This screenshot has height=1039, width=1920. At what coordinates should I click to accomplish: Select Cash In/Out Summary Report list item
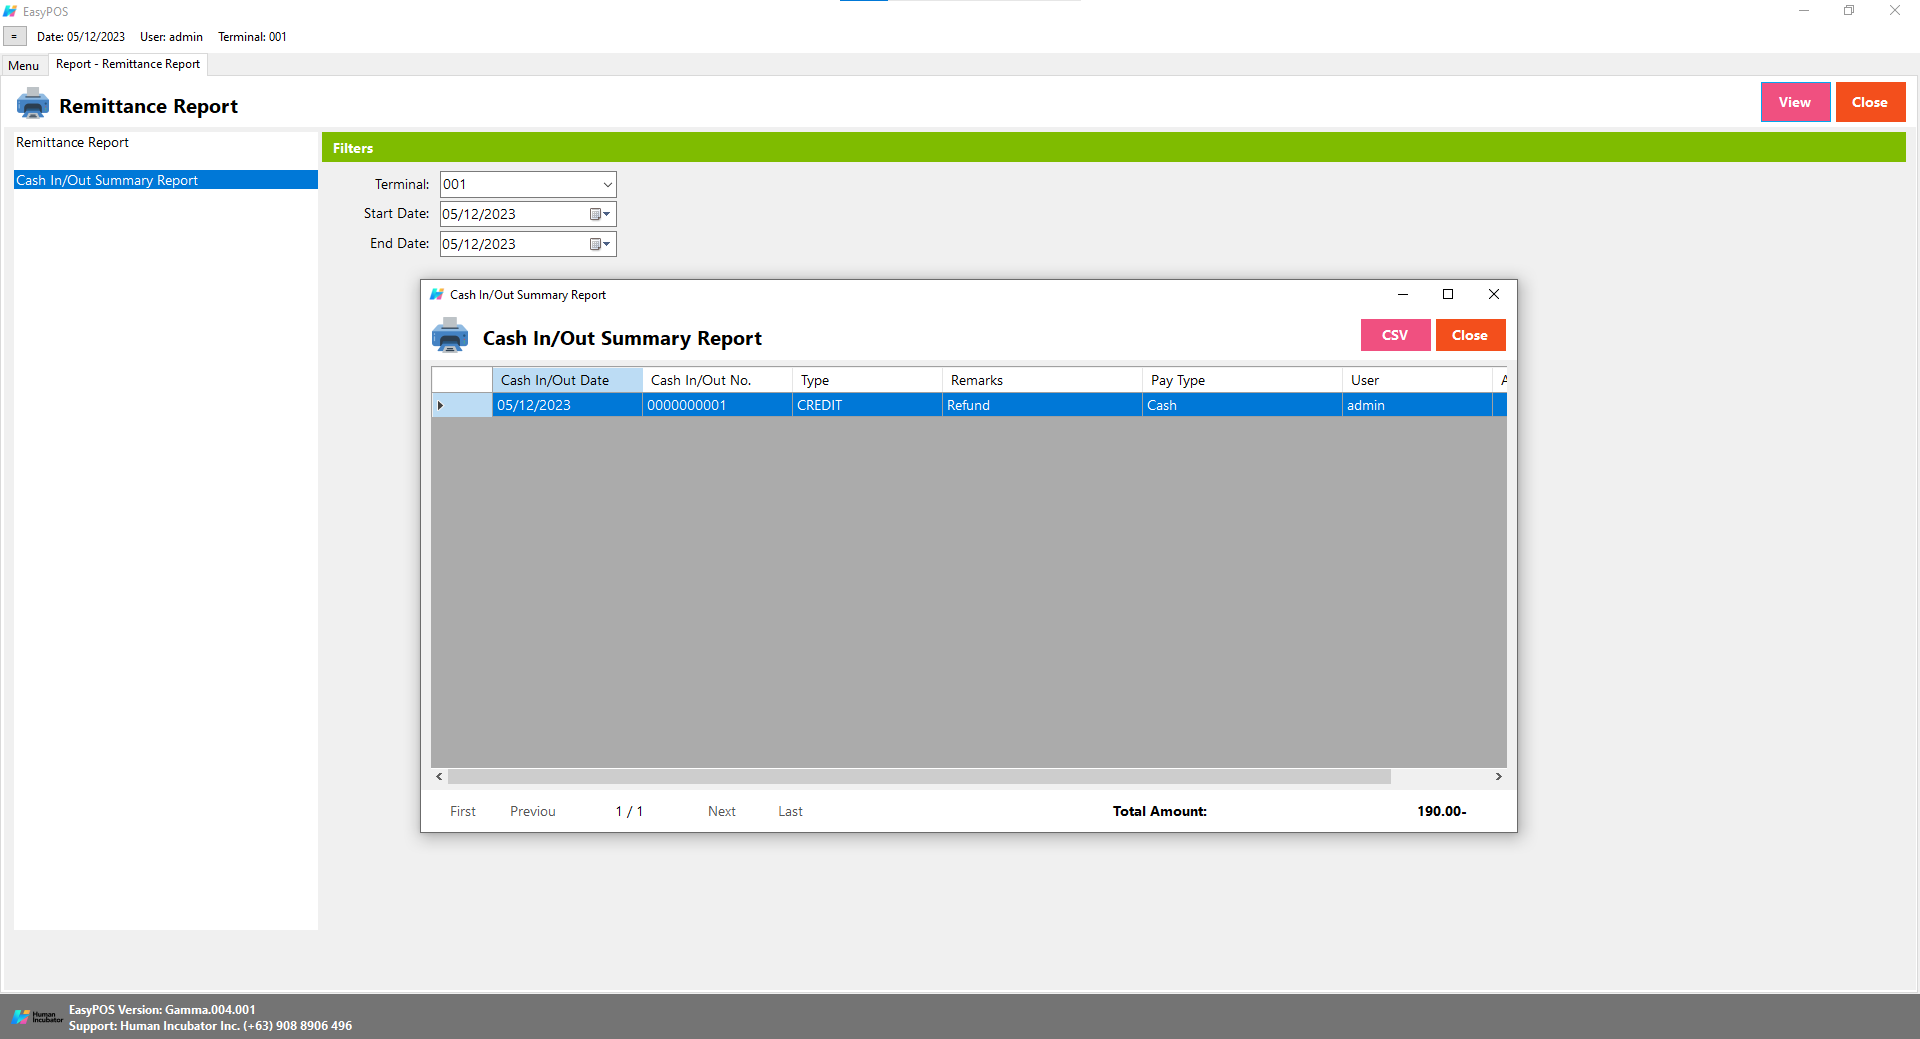click(107, 180)
